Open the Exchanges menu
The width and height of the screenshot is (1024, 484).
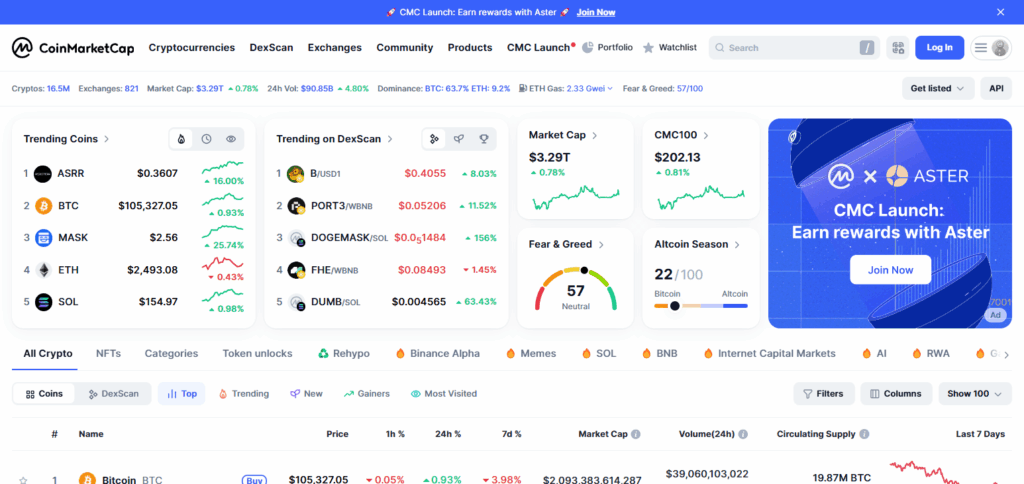click(334, 48)
